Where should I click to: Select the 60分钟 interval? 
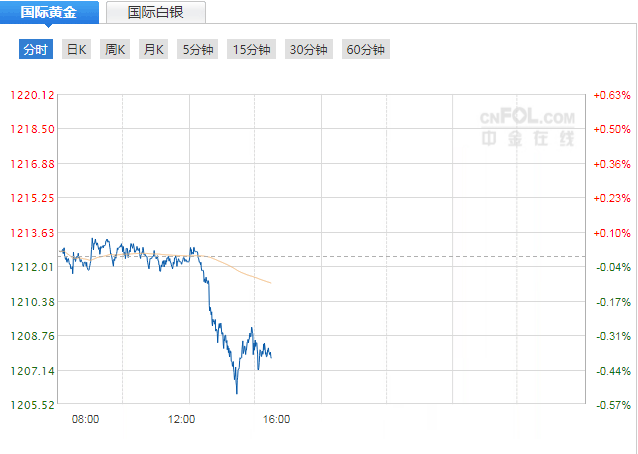[x=366, y=49]
